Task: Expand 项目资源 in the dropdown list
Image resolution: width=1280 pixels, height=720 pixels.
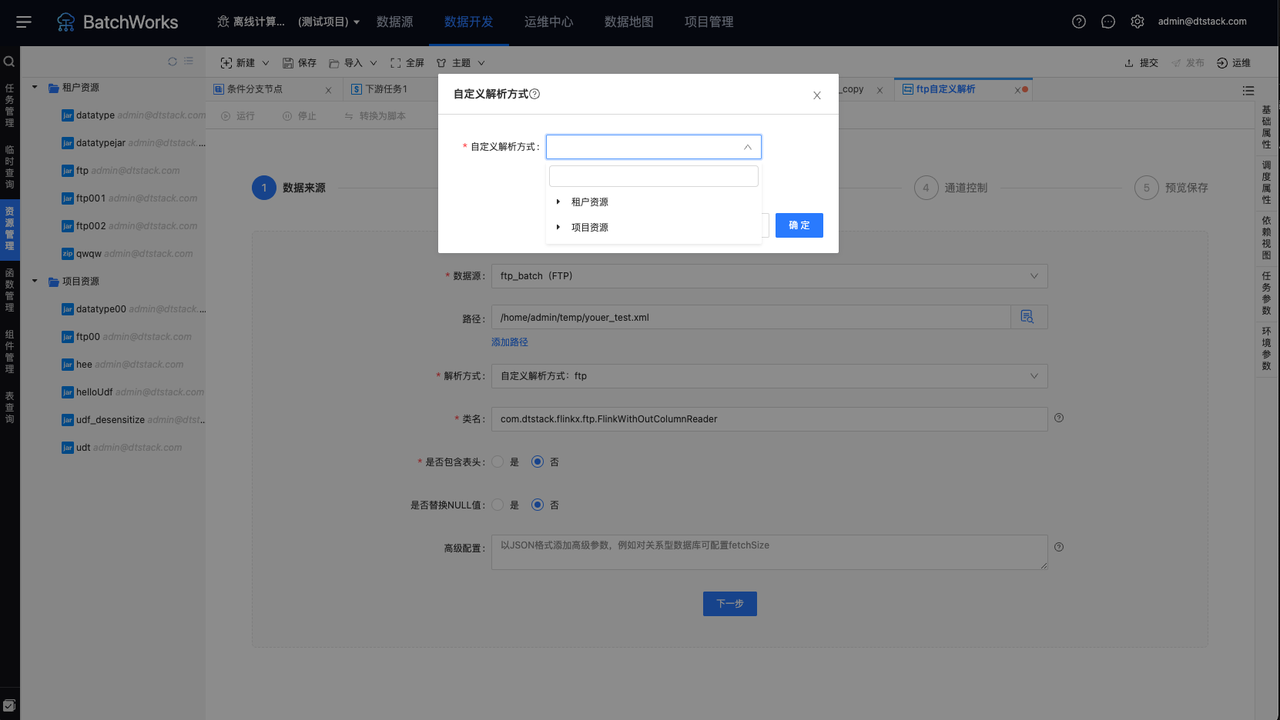Action: point(558,227)
